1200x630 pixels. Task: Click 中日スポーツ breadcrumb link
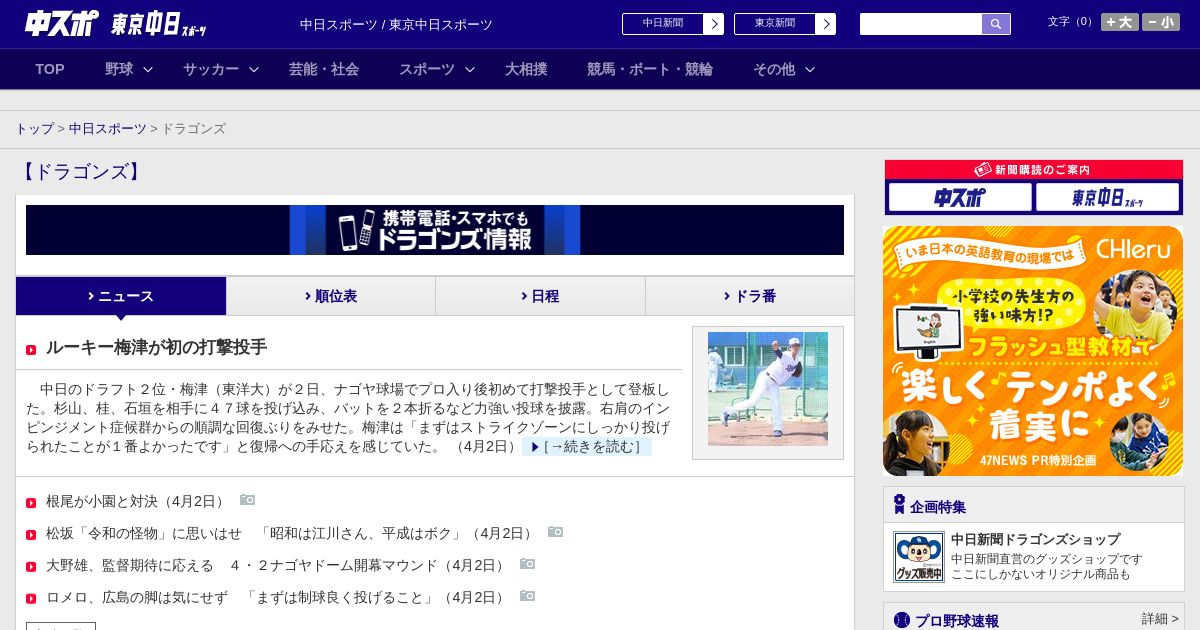click(108, 129)
